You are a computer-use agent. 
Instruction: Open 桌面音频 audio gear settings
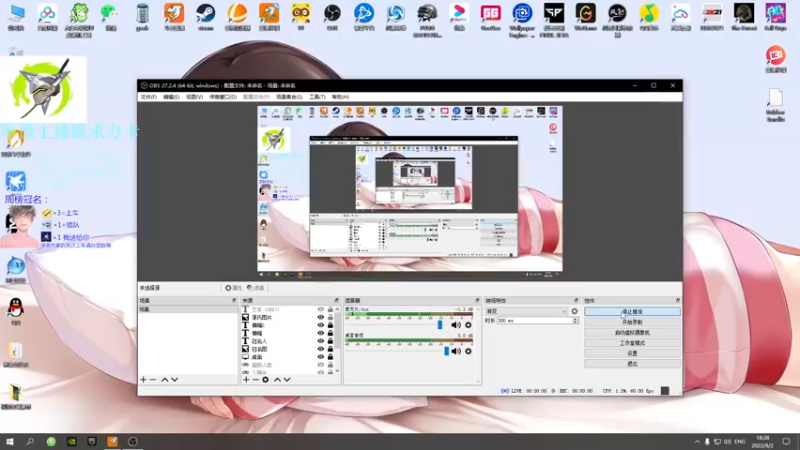[468, 351]
